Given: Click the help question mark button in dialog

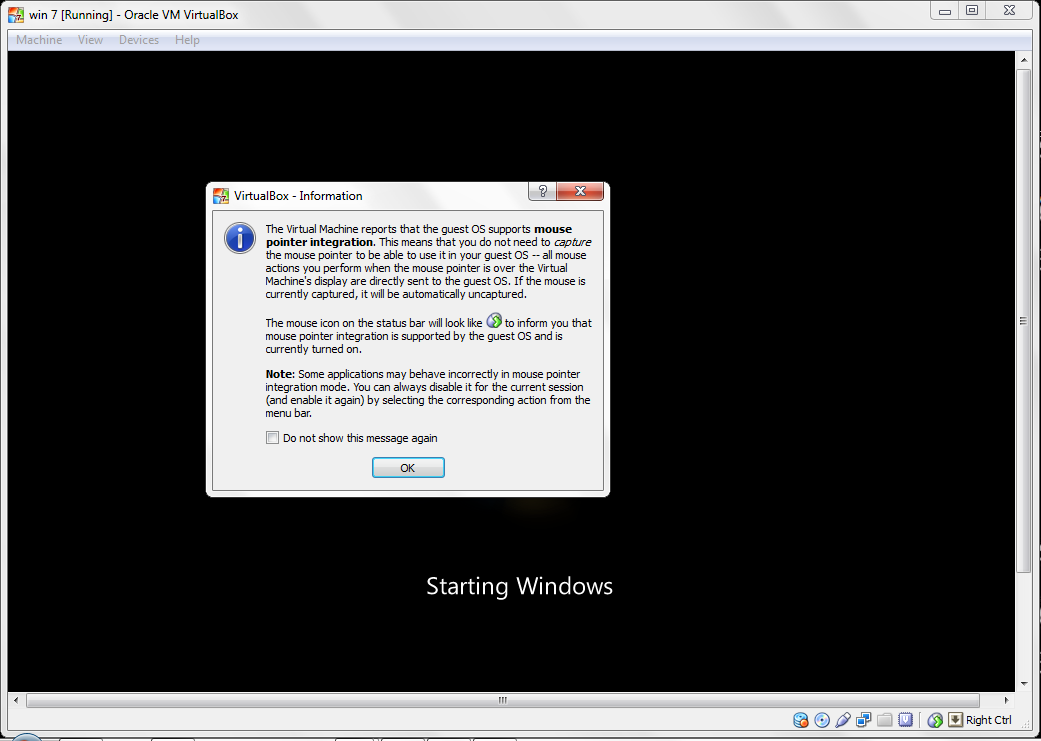Looking at the screenshot, I should tap(542, 191).
